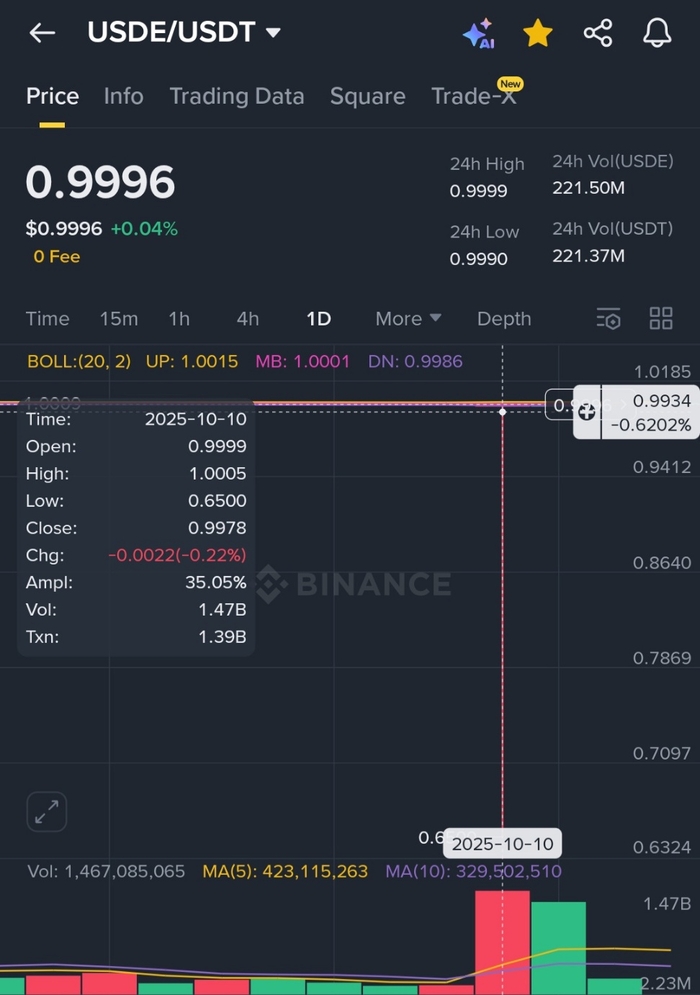
Task: Switch to Depth chart view
Action: point(504,319)
